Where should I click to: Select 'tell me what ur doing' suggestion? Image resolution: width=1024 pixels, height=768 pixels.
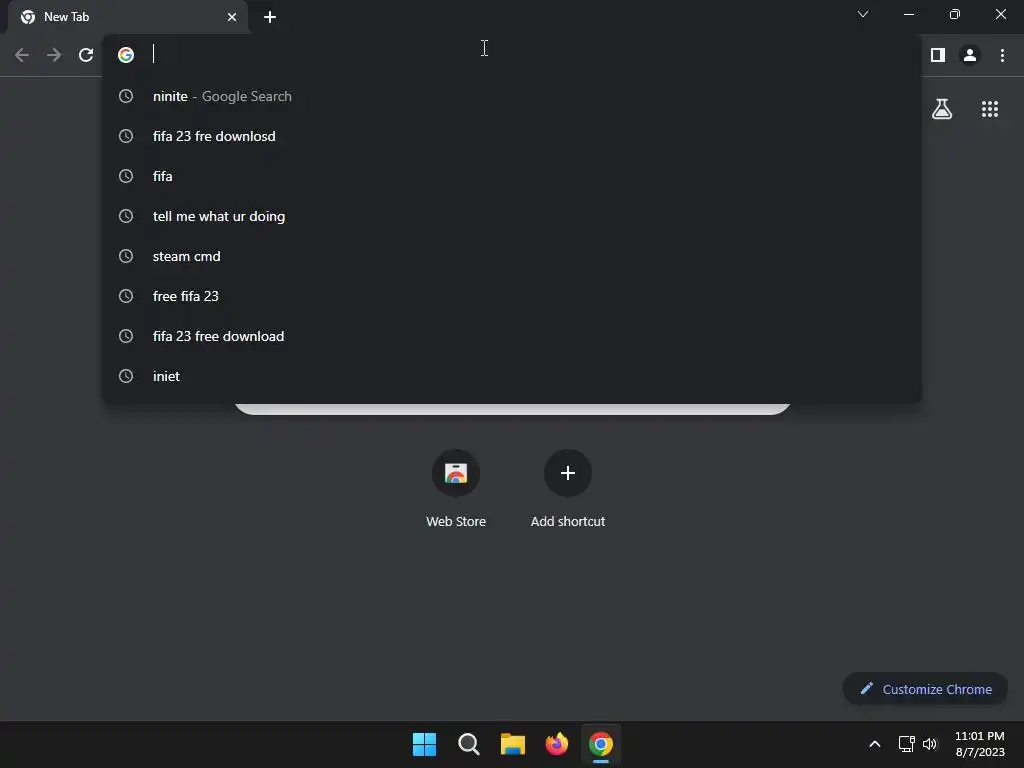[x=512, y=216]
